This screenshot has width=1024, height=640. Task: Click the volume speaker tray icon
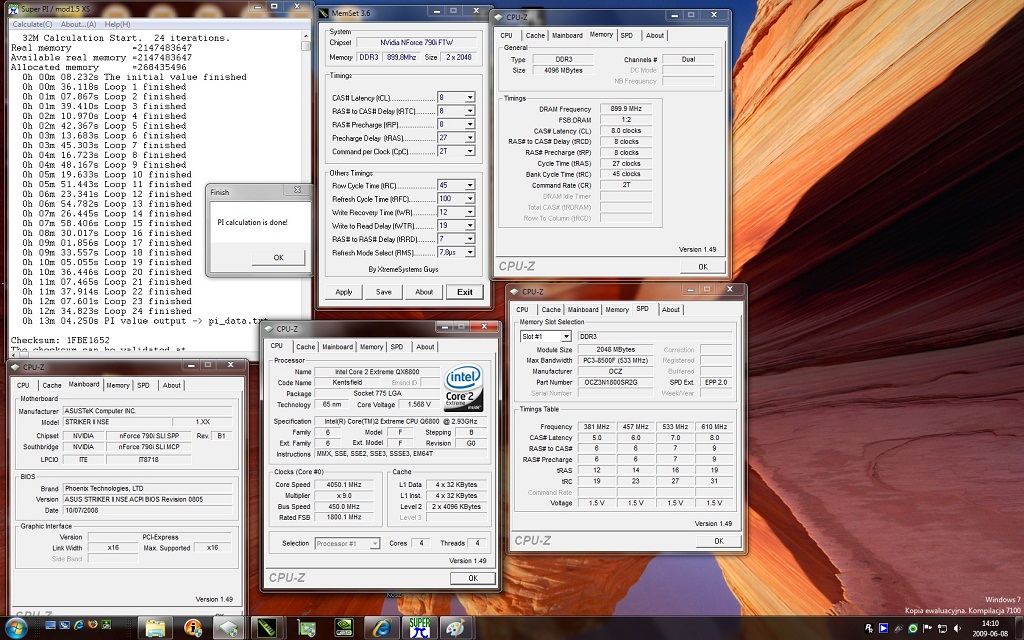[x=957, y=628]
